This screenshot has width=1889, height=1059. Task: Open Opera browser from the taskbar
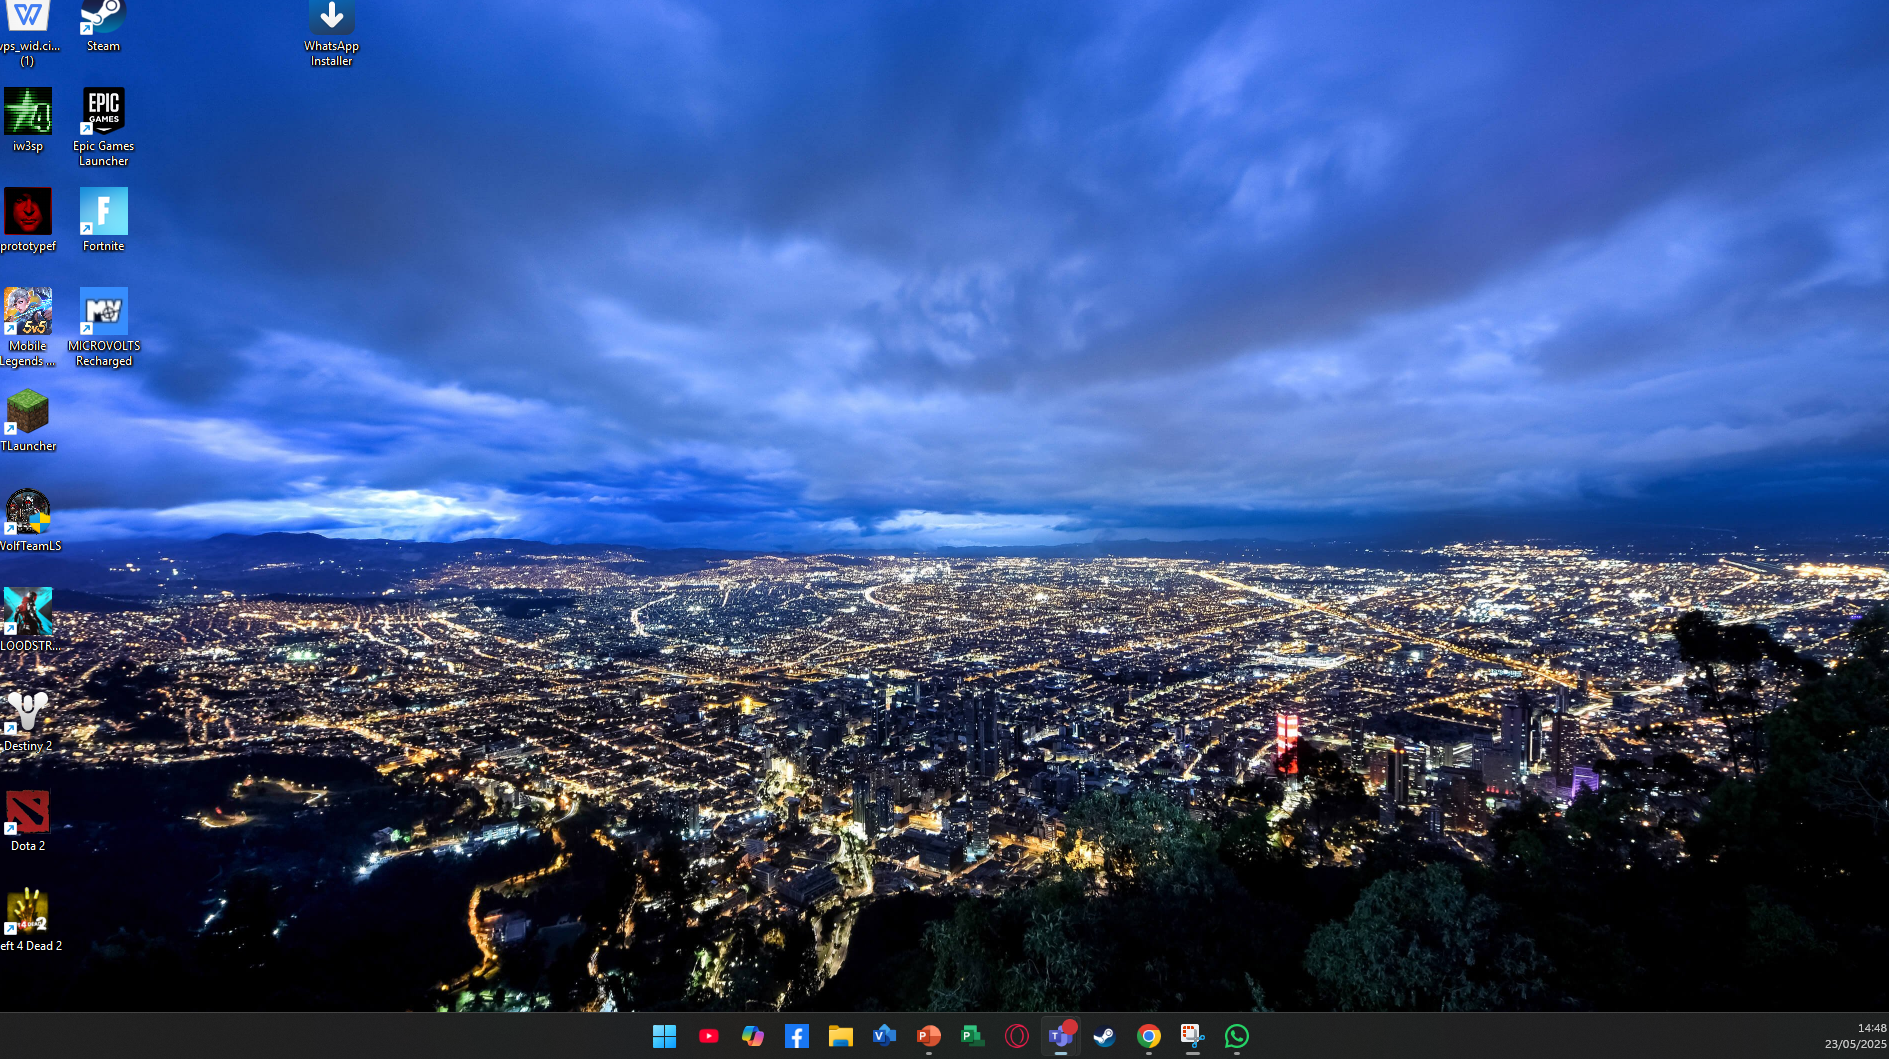(1016, 1036)
